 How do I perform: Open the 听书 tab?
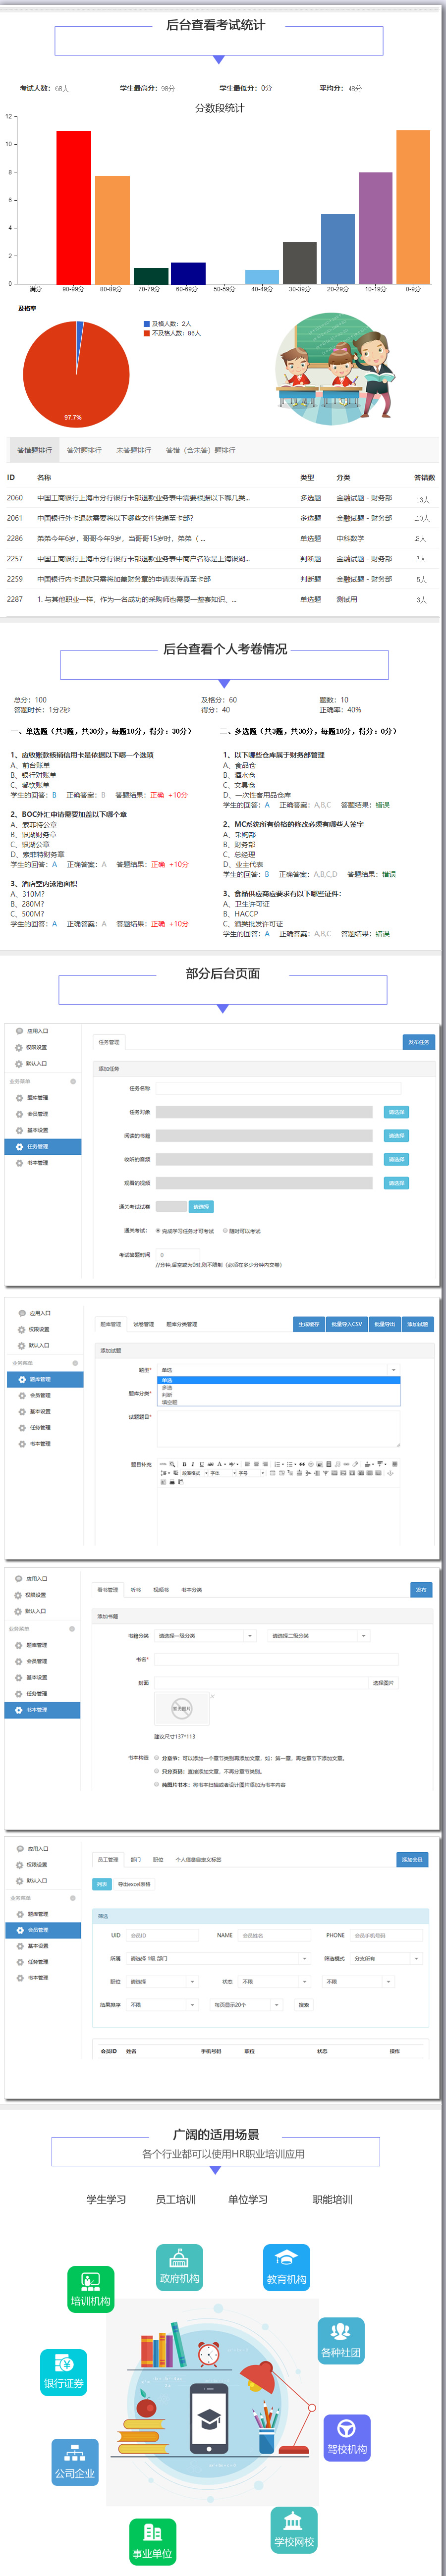(x=135, y=1589)
